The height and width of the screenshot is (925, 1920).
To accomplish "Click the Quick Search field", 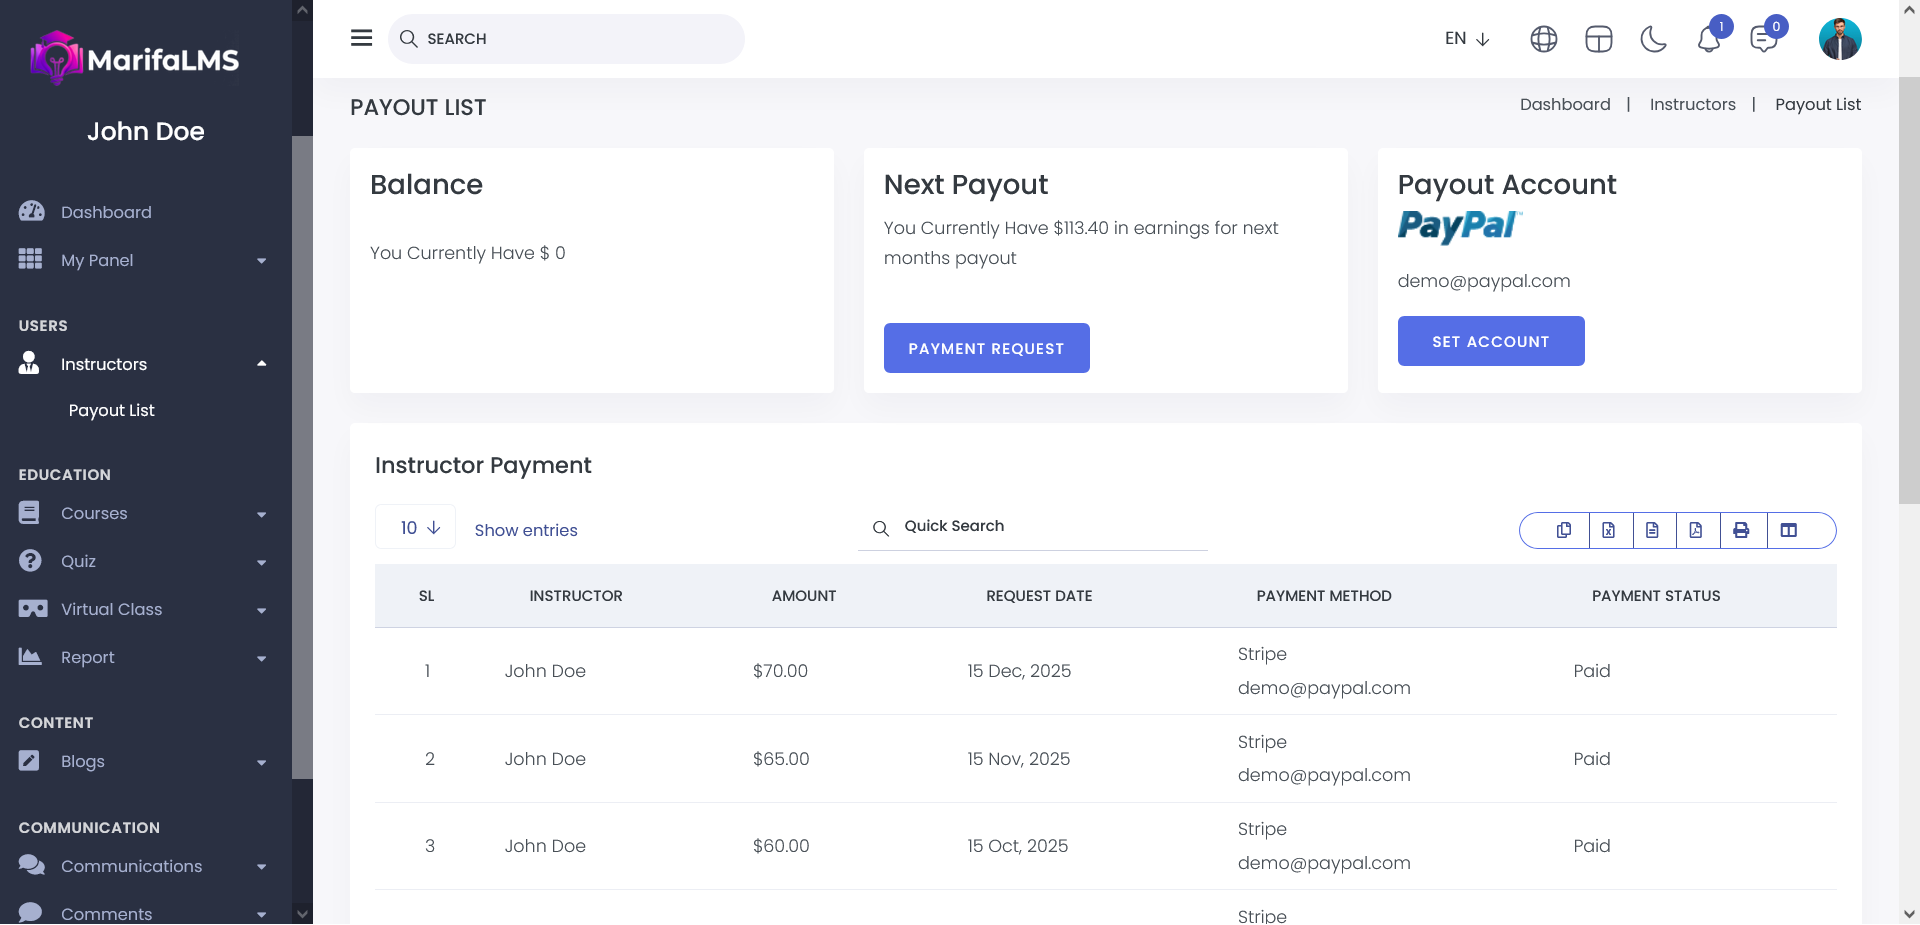I will pyautogui.click(x=1040, y=527).
